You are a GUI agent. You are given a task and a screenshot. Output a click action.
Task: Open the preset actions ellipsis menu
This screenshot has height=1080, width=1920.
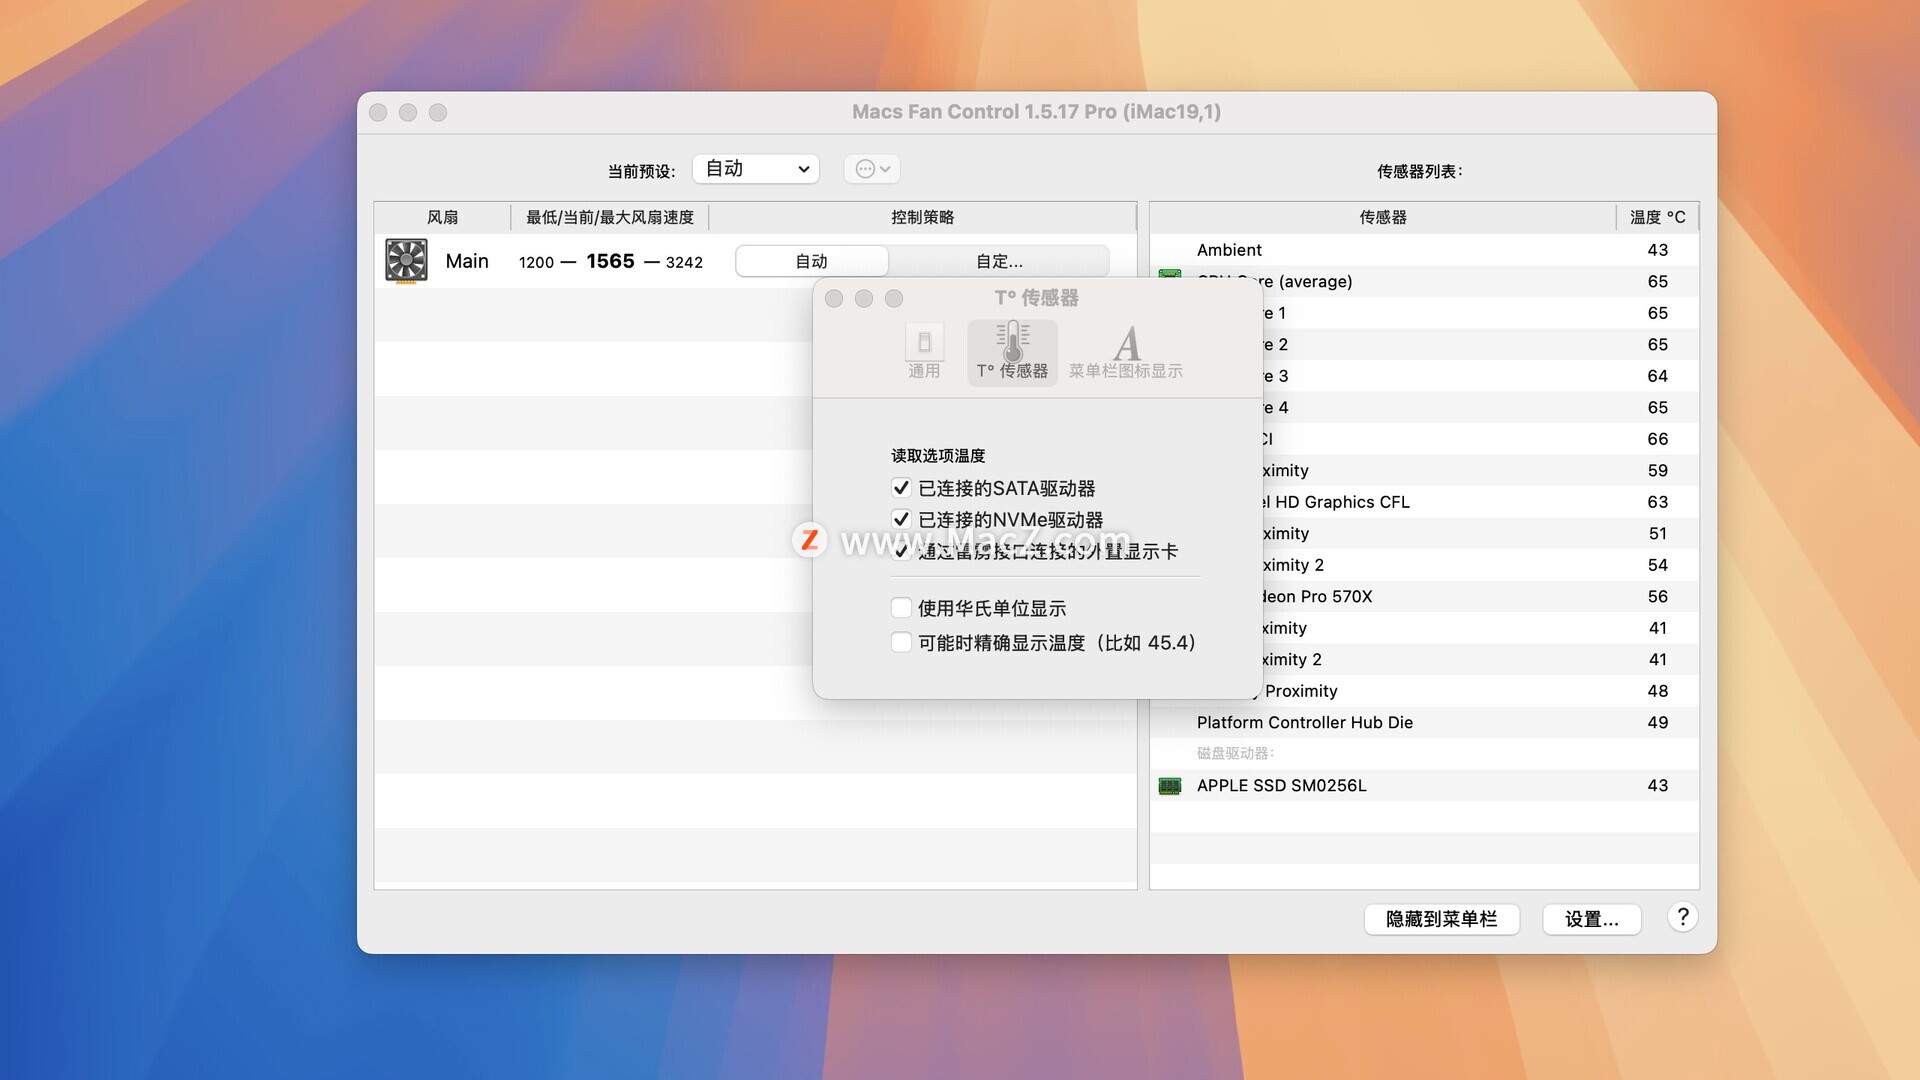872,169
